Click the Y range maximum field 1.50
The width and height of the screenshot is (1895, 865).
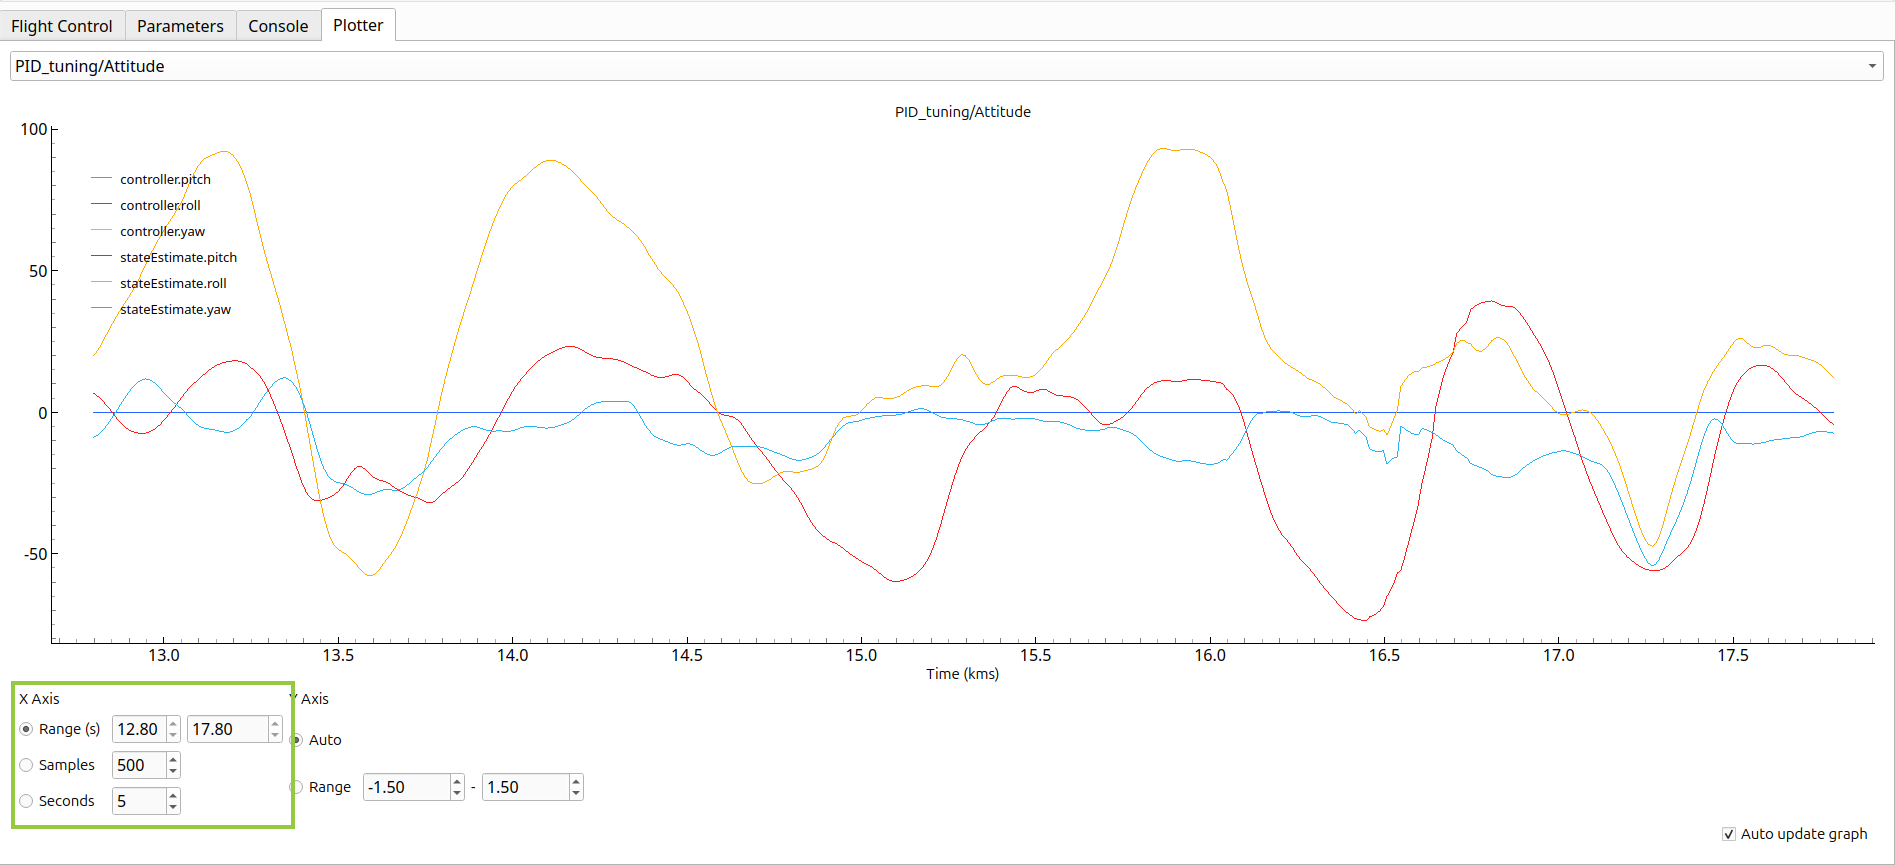pos(526,787)
